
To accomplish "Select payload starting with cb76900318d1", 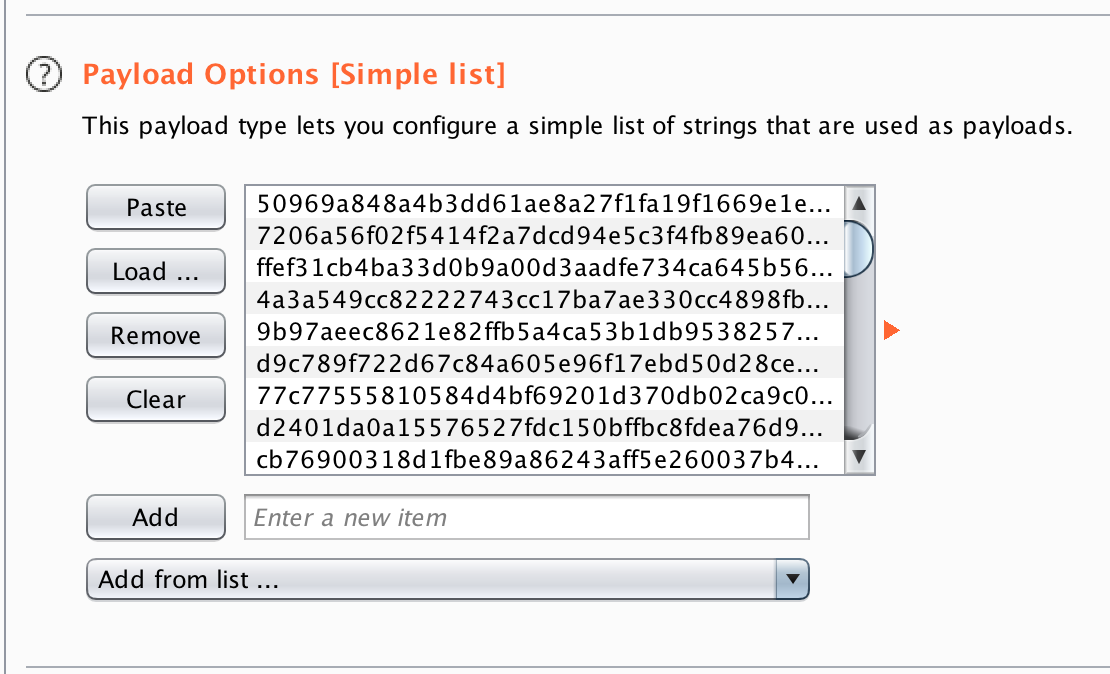I will coord(544,460).
